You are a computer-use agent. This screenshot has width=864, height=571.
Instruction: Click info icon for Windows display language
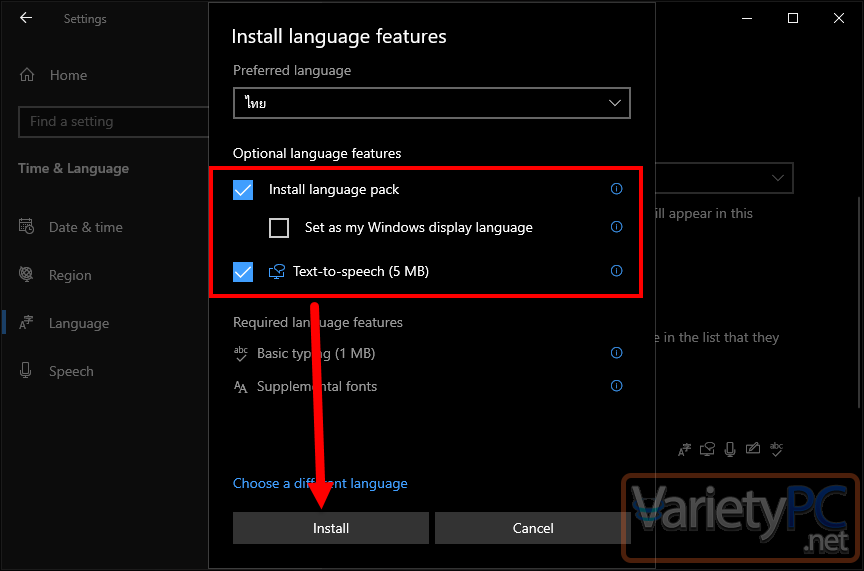pos(617,227)
